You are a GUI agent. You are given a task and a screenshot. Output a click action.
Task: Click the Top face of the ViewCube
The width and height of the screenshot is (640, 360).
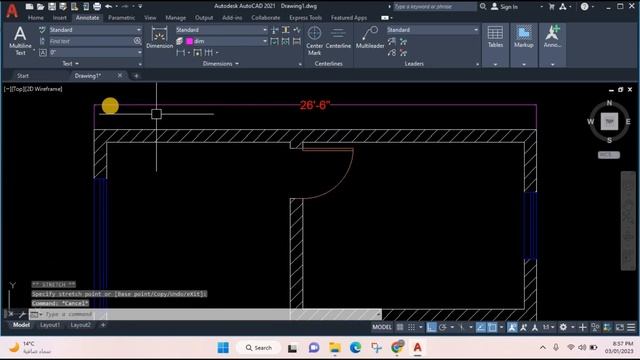pyautogui.click(x=609, y=121)
